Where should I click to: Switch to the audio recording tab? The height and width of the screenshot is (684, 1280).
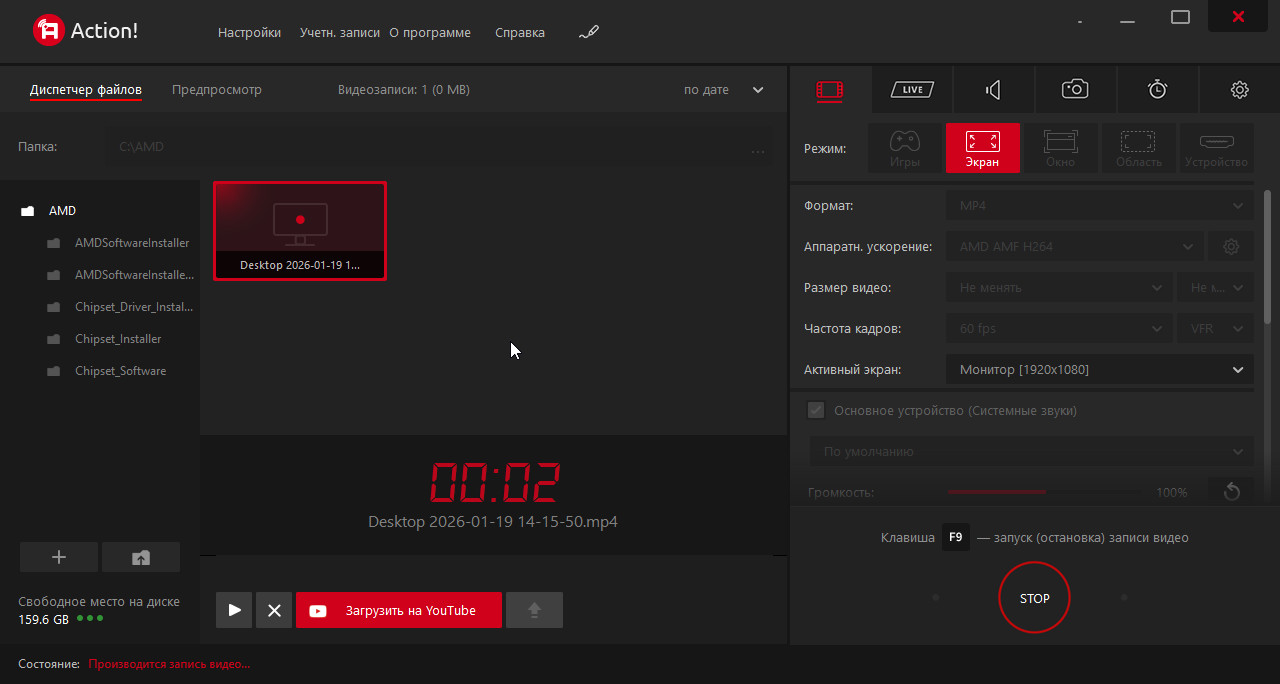click(x=993, y=90)
